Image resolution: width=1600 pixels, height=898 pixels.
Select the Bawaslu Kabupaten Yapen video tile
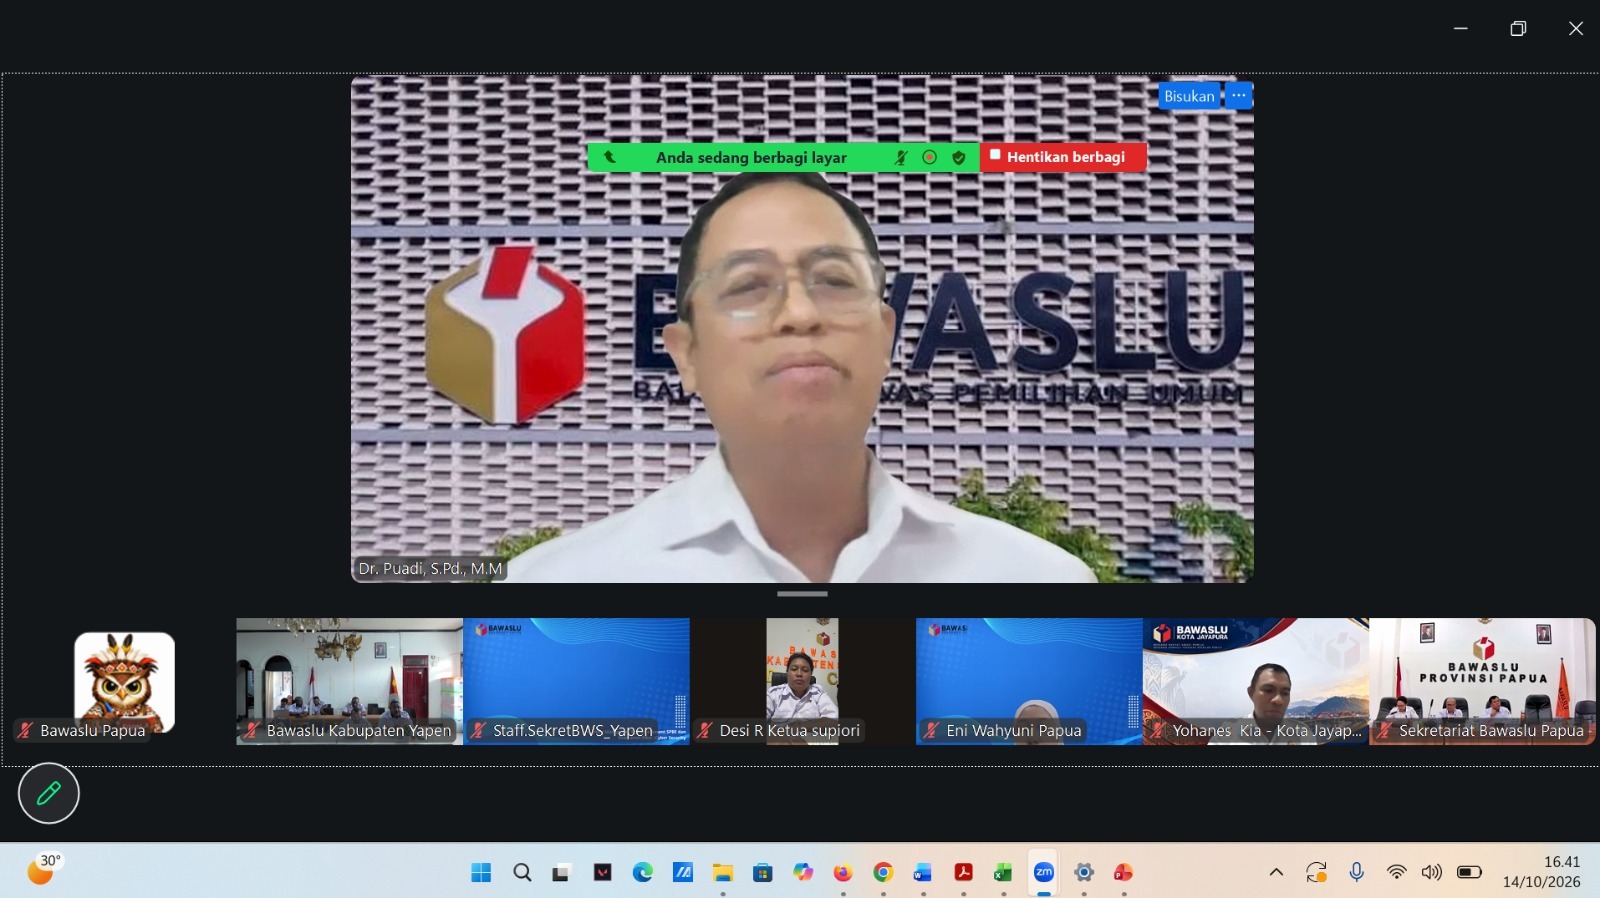coord(349,681)
